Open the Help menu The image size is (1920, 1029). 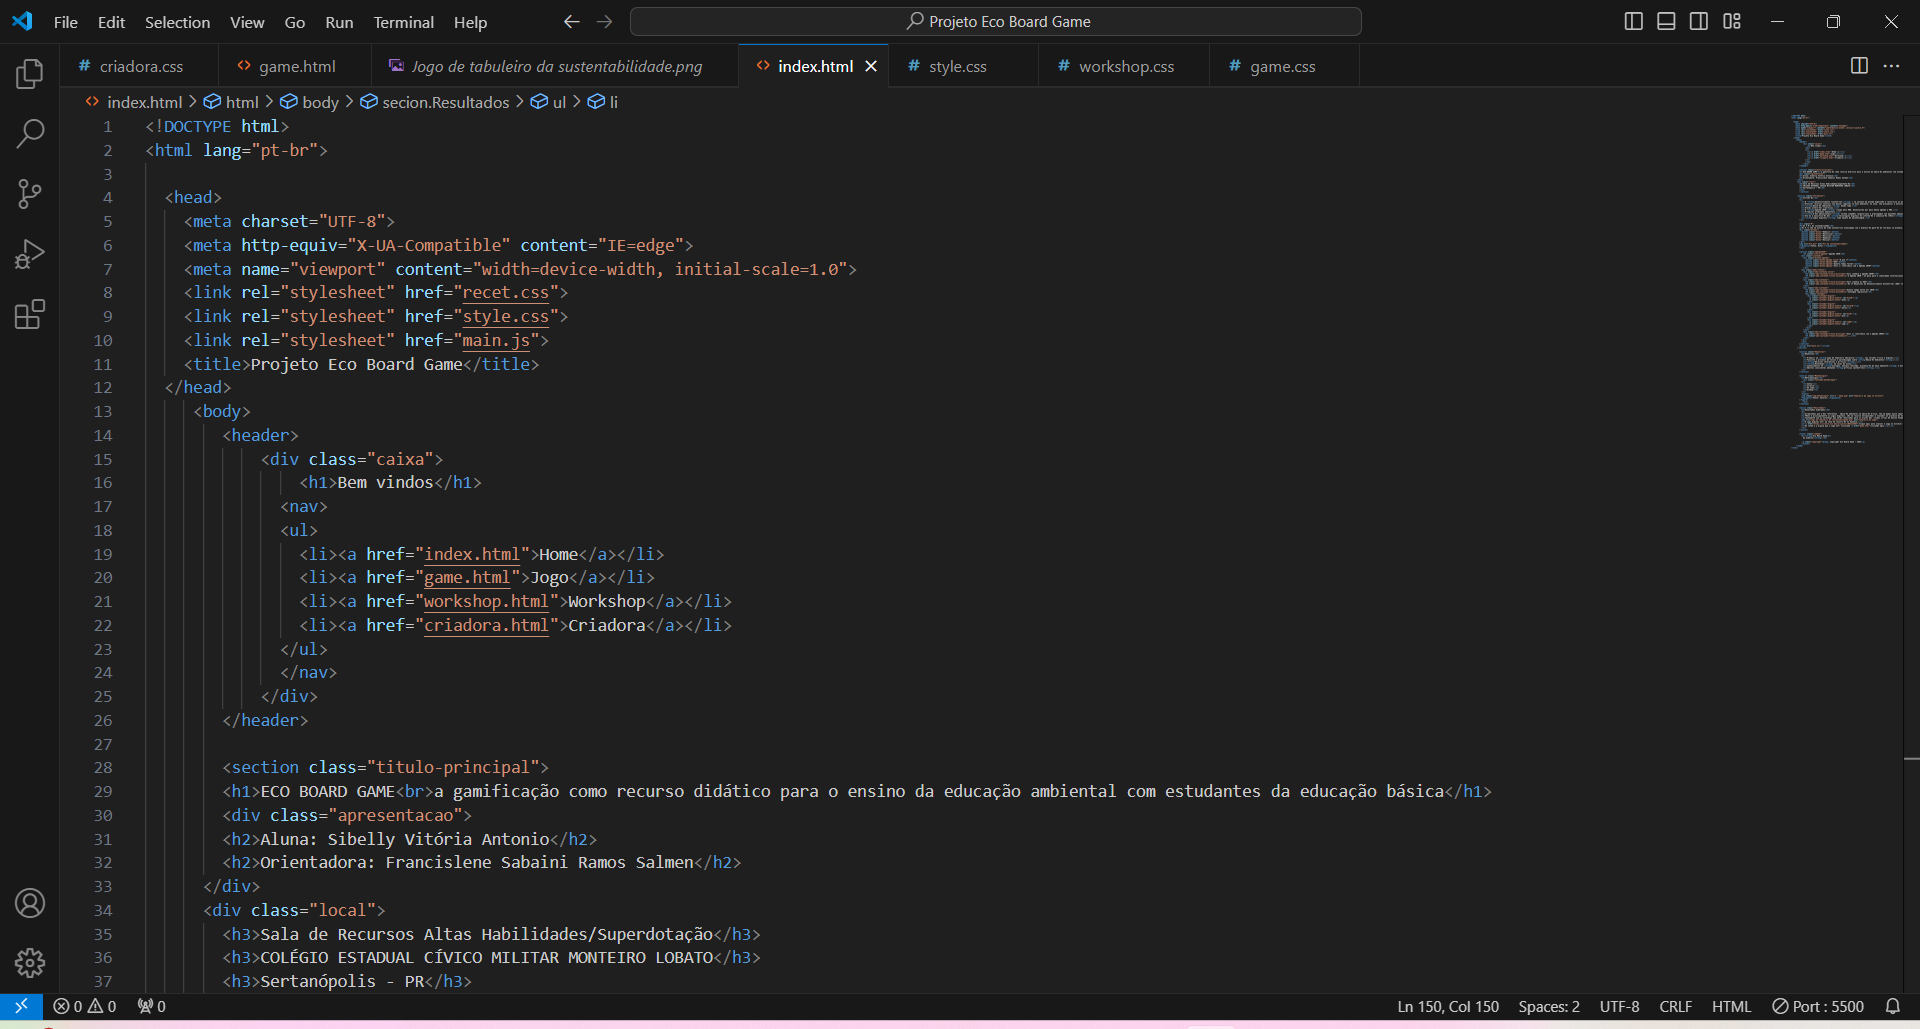pos(470,22)
